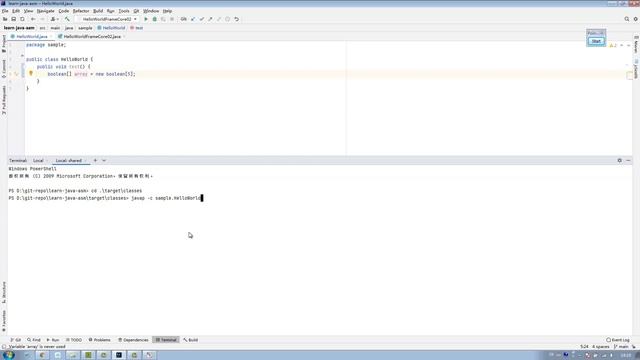Click the Start button in floating window
Viewport: 640px width, 360px height.
click(x=596, y=41)
